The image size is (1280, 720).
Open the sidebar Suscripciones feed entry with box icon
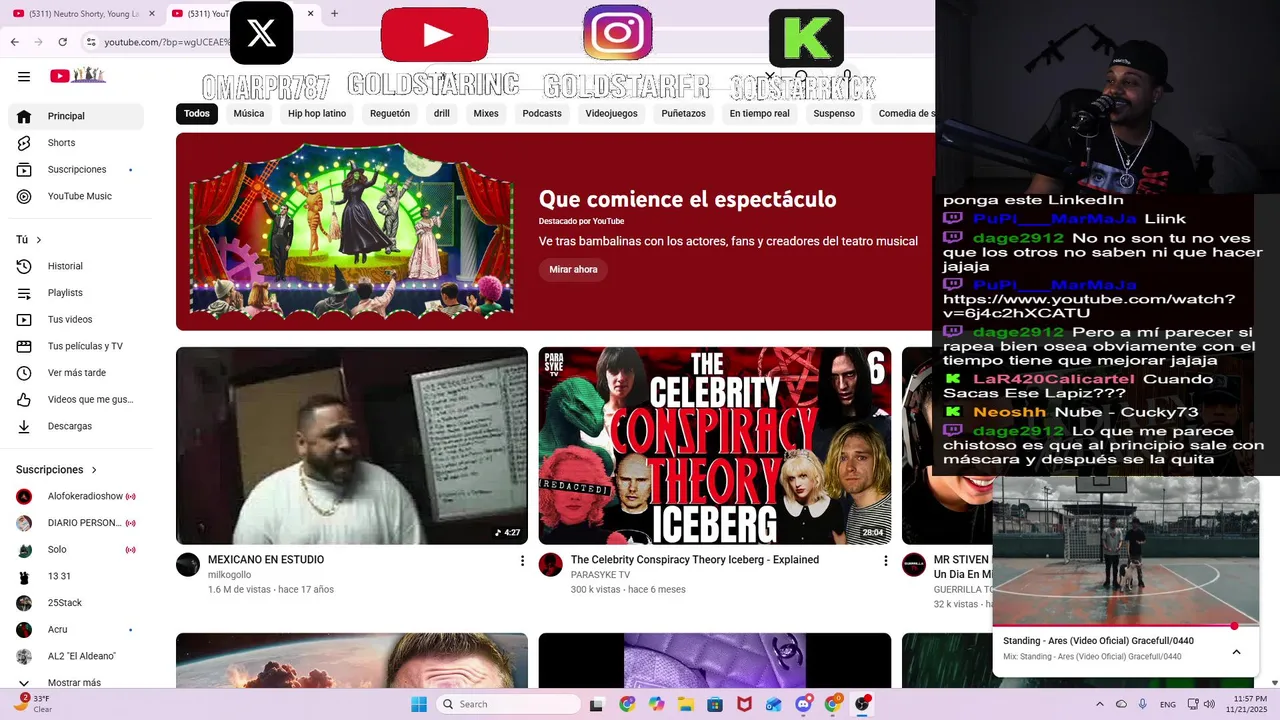pos(76,170)
